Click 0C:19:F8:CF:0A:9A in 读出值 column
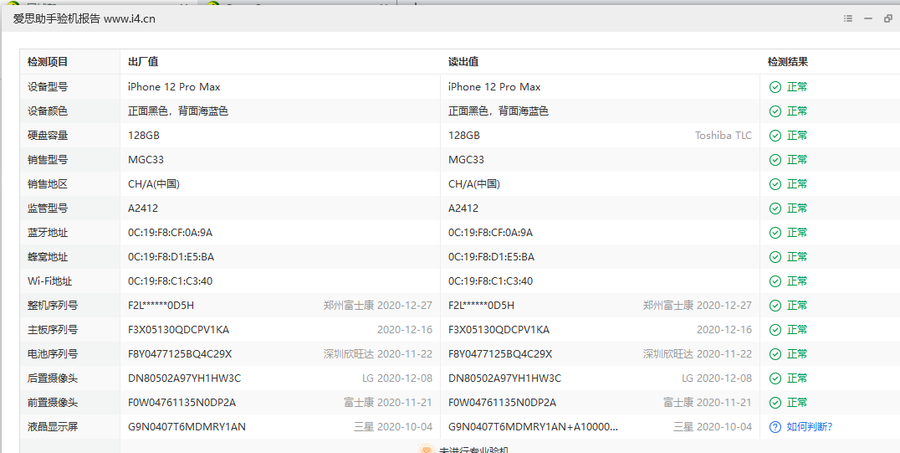 pos(491,233)
